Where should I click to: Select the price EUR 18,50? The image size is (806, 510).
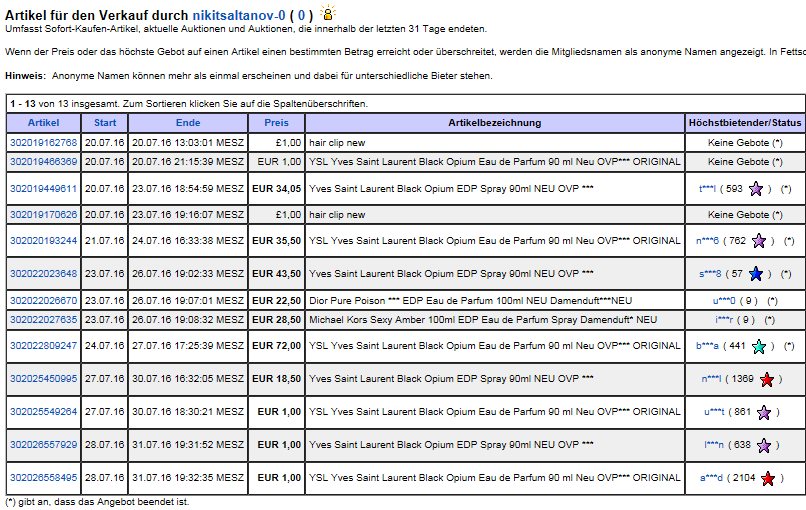point(277,378)
